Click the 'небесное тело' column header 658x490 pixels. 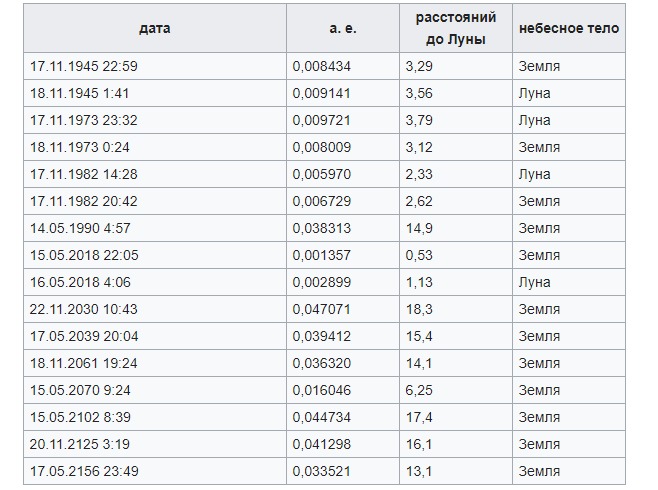[x=569, y=28]
